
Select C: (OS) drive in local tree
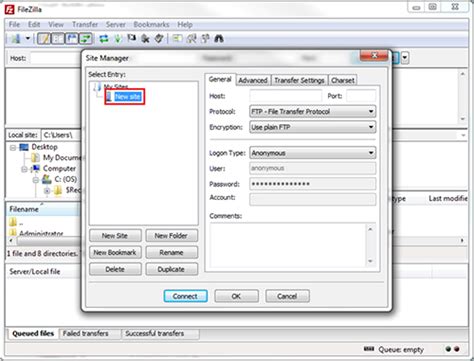[x=66, y=179]
